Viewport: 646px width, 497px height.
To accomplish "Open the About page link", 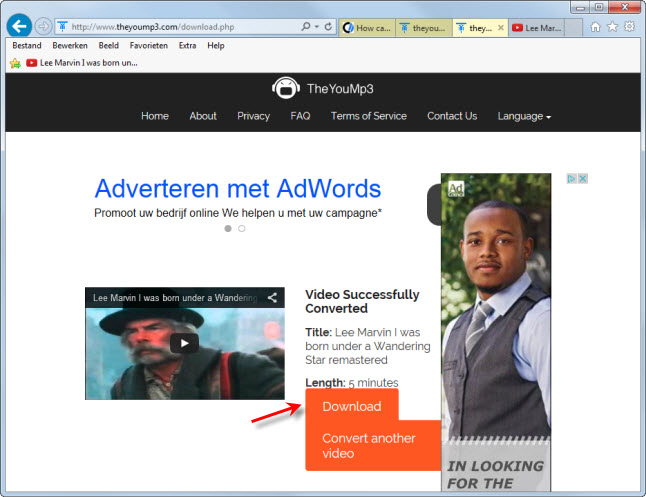I will pos(203,116).
